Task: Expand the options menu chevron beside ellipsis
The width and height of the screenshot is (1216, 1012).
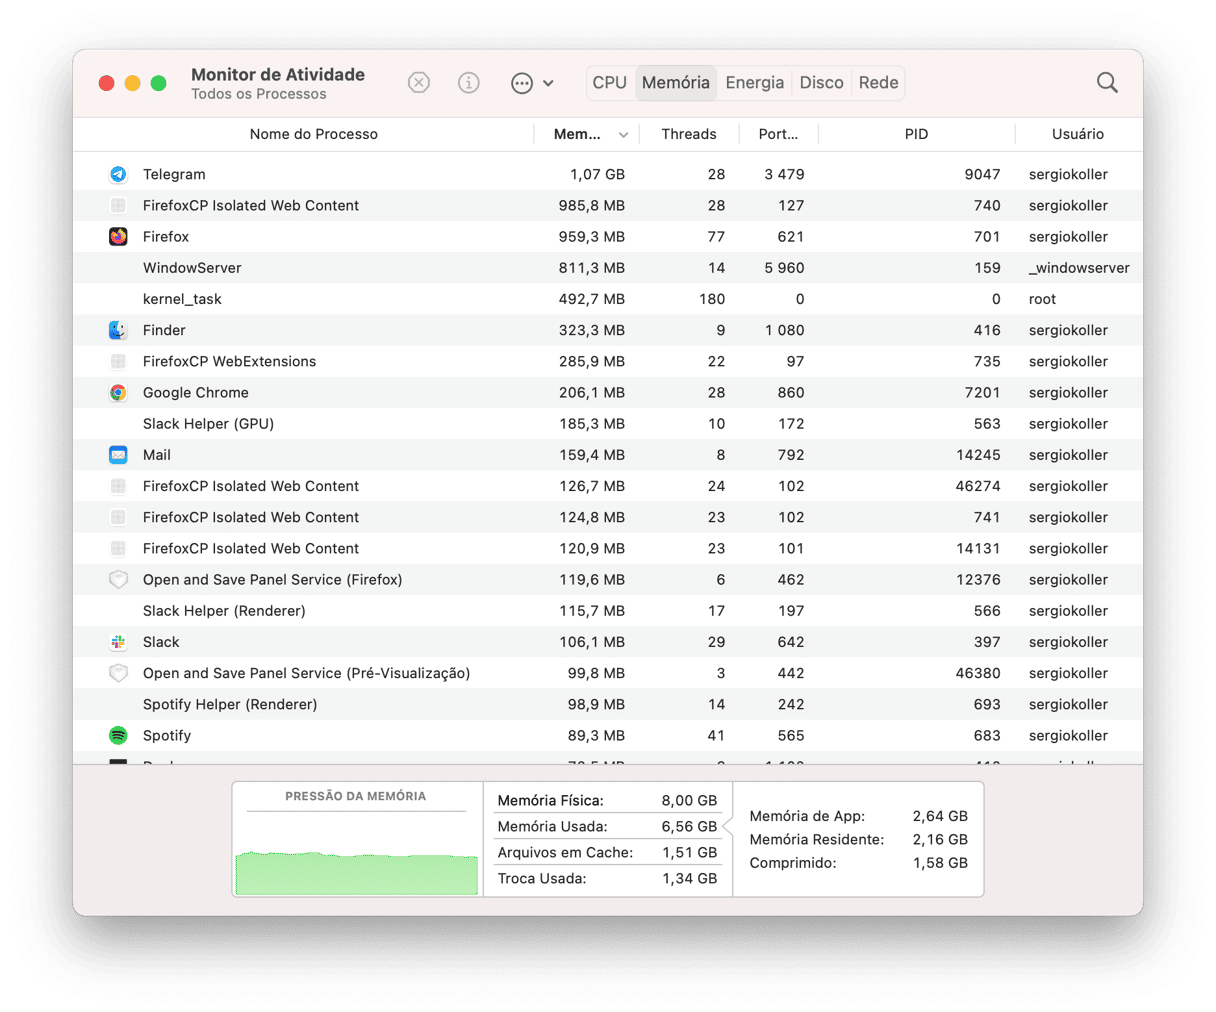Action: [548, 83]
